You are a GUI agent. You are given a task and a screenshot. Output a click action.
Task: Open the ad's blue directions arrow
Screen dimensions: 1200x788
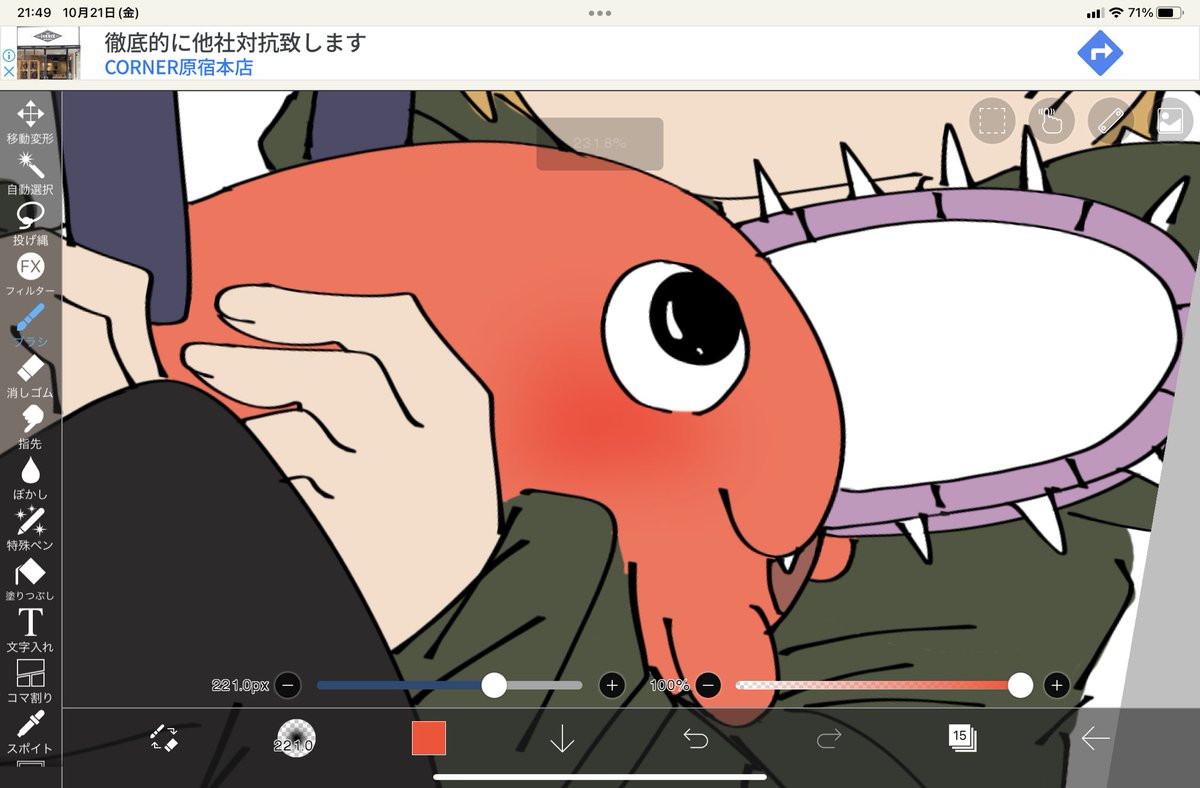point(1100,53)
